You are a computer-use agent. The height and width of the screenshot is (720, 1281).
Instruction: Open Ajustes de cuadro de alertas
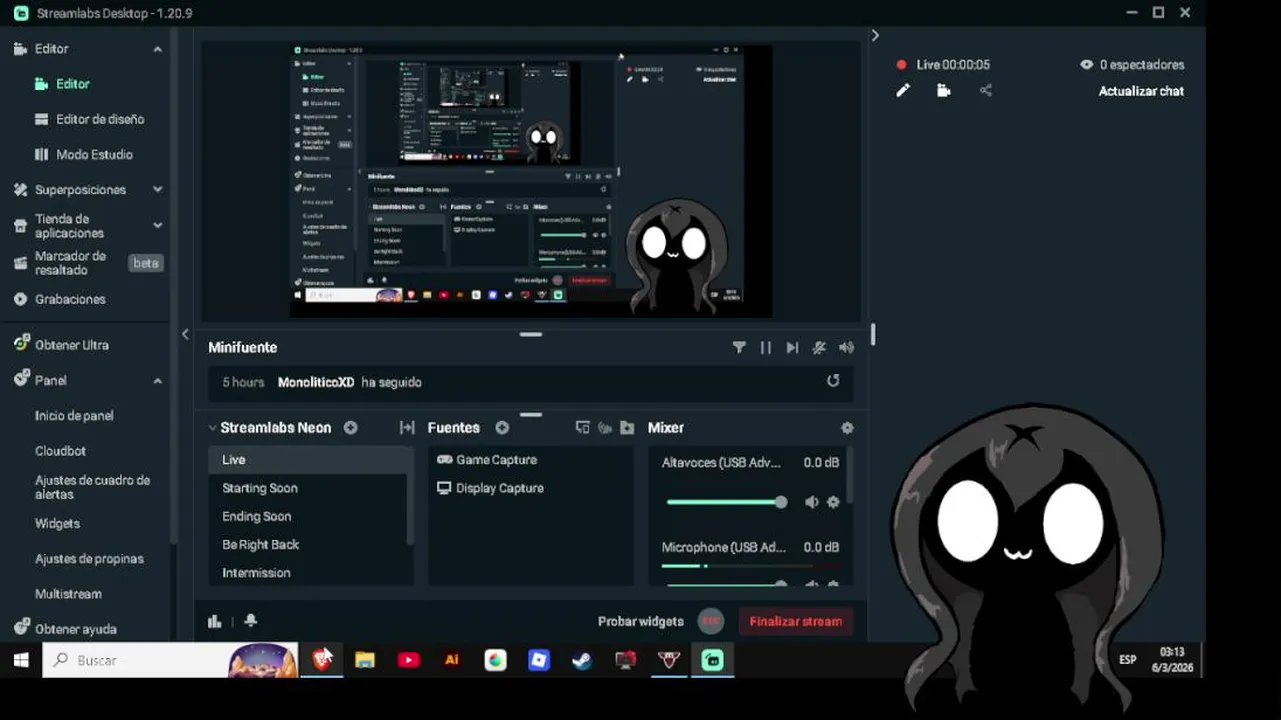pyautogui.click(x=92, y=487)
